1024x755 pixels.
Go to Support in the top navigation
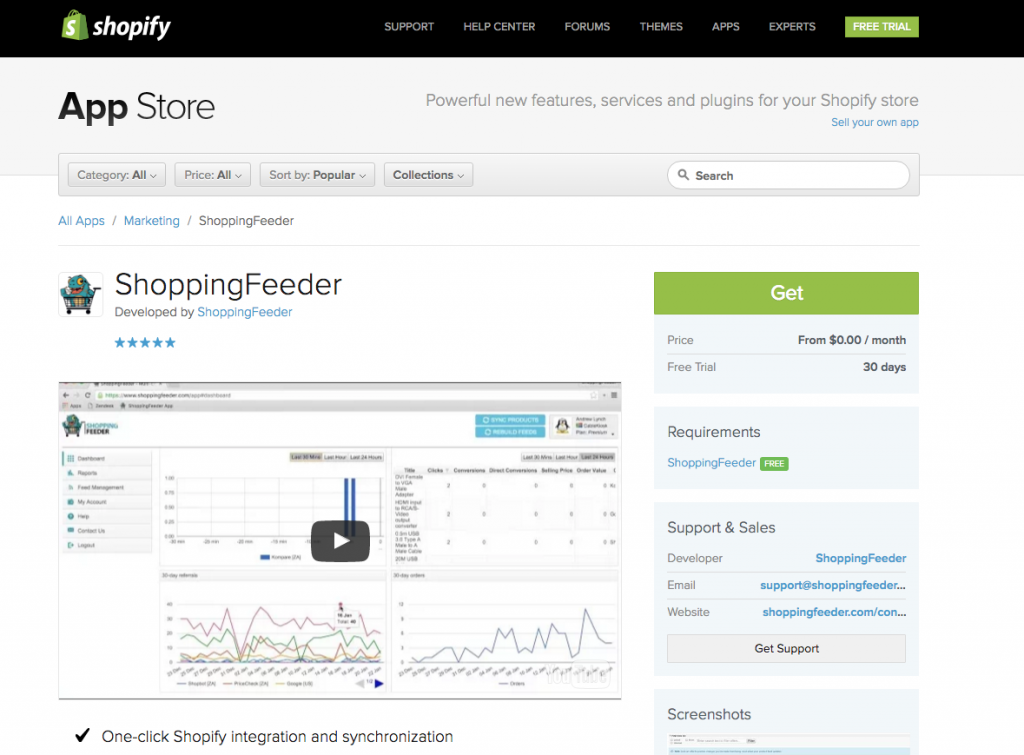tap(409, 27)
